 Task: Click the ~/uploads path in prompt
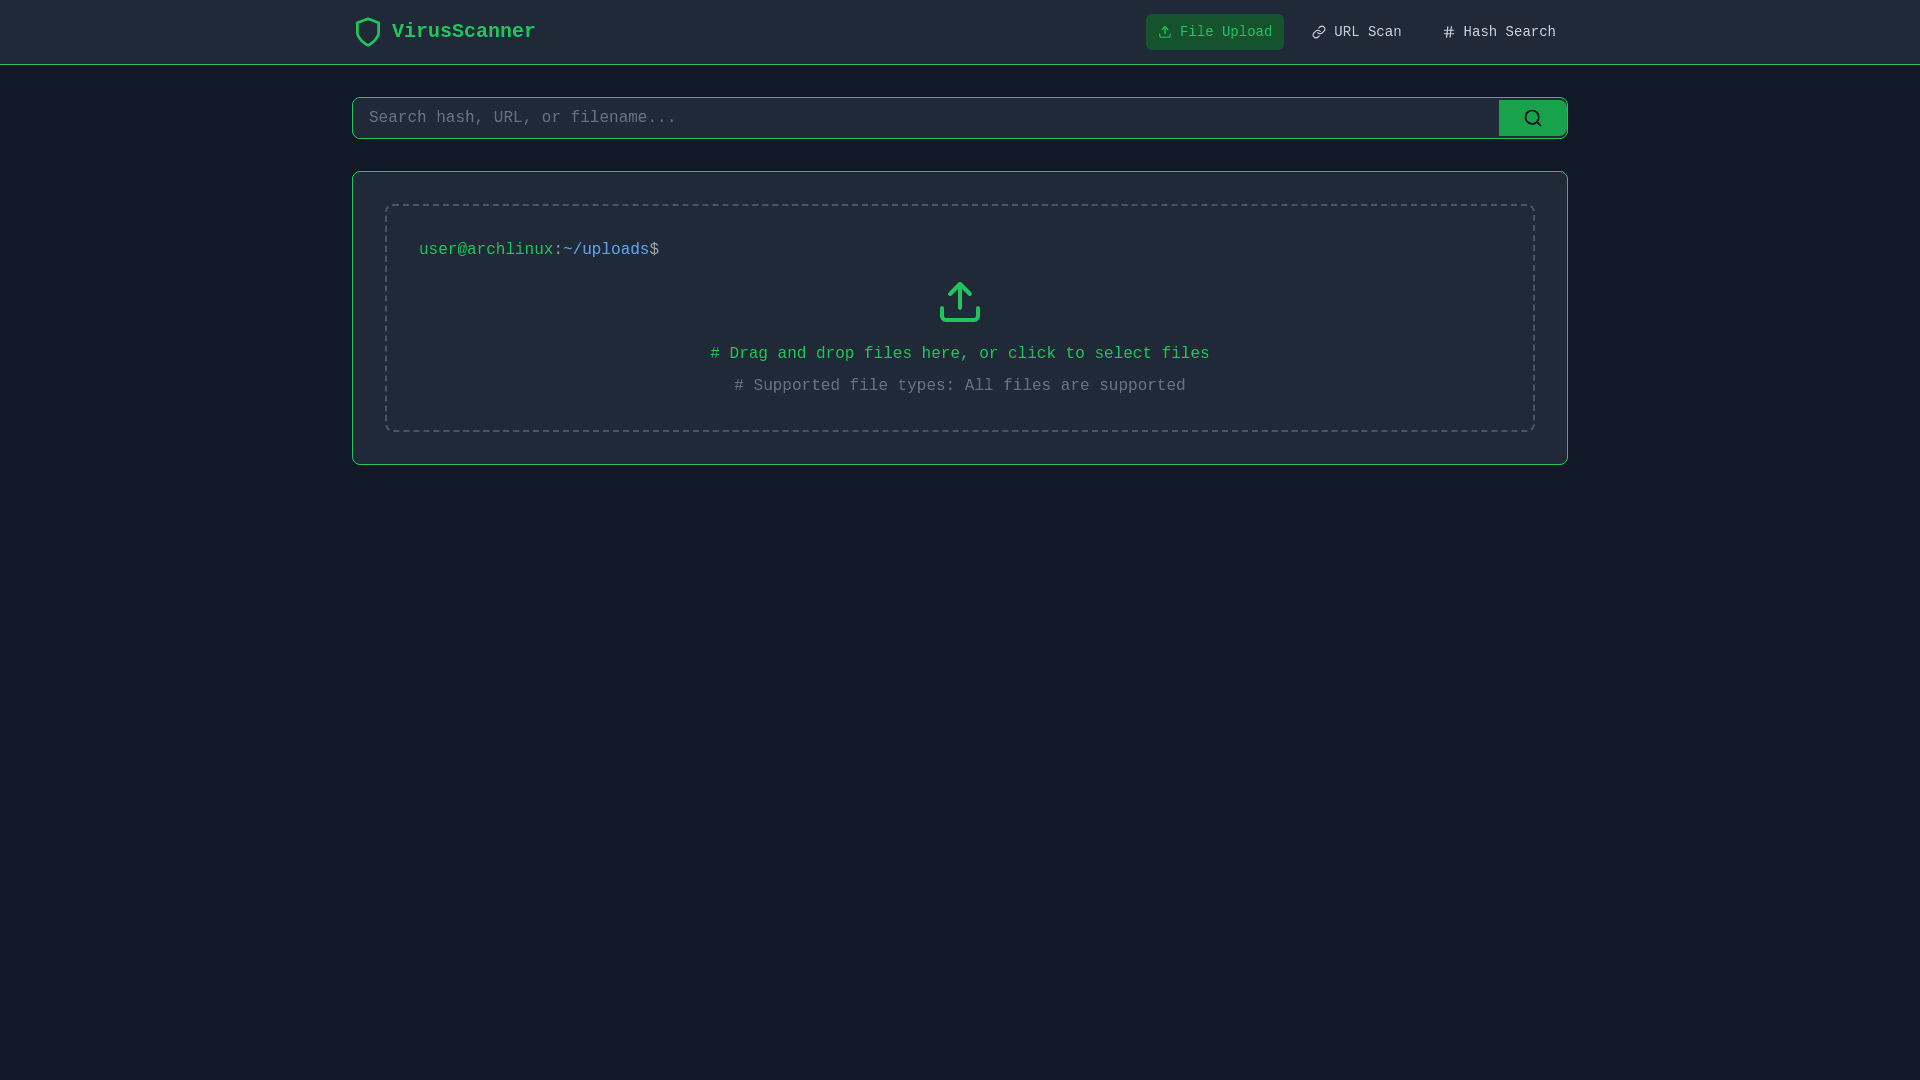606,250
